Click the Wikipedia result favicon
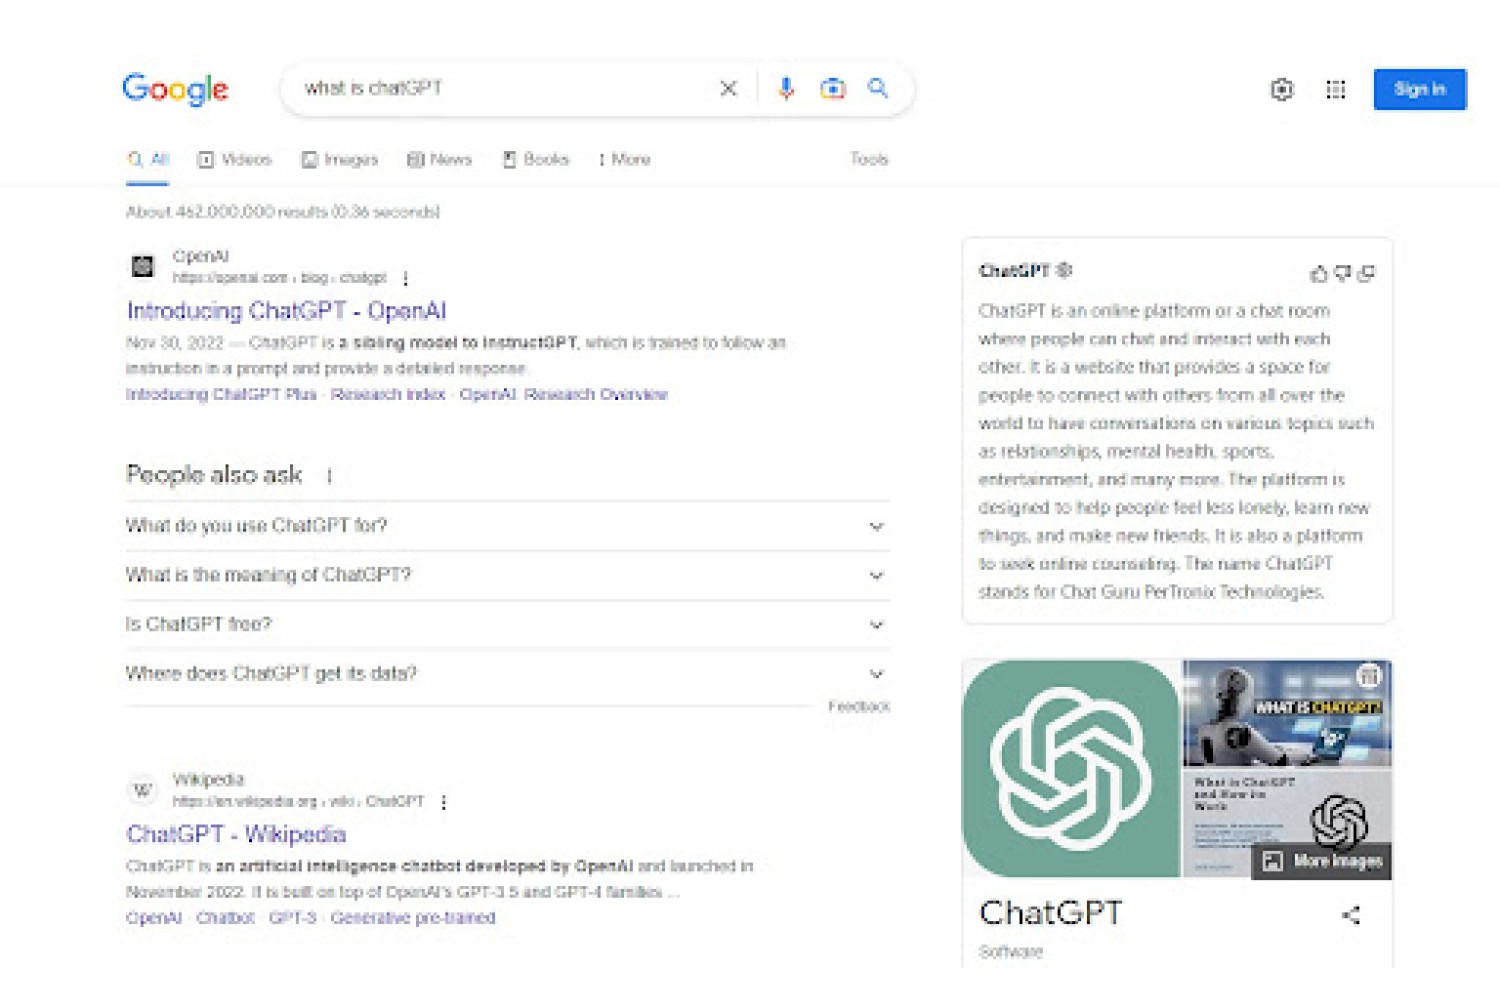This screenshot has height=1000, width=1500. (143, 790)
